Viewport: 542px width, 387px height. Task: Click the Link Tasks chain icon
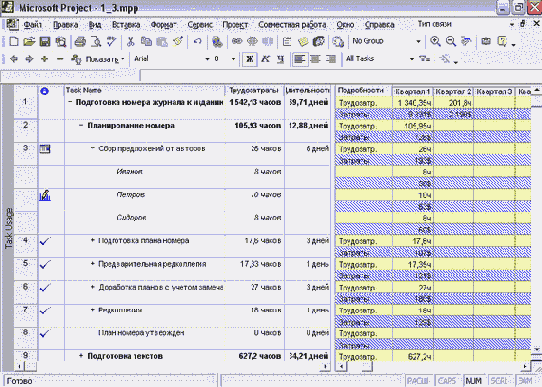coord(237,41)
